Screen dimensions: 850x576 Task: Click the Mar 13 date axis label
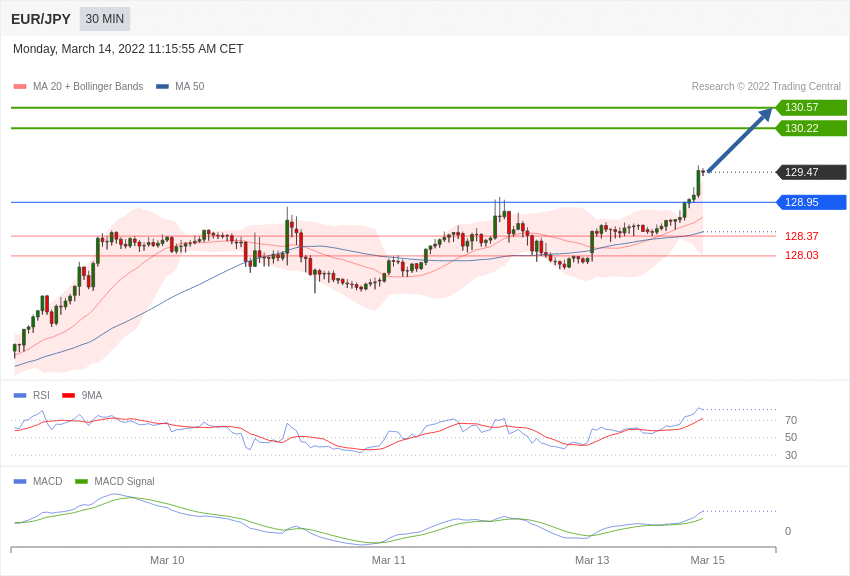coord(592,560)
